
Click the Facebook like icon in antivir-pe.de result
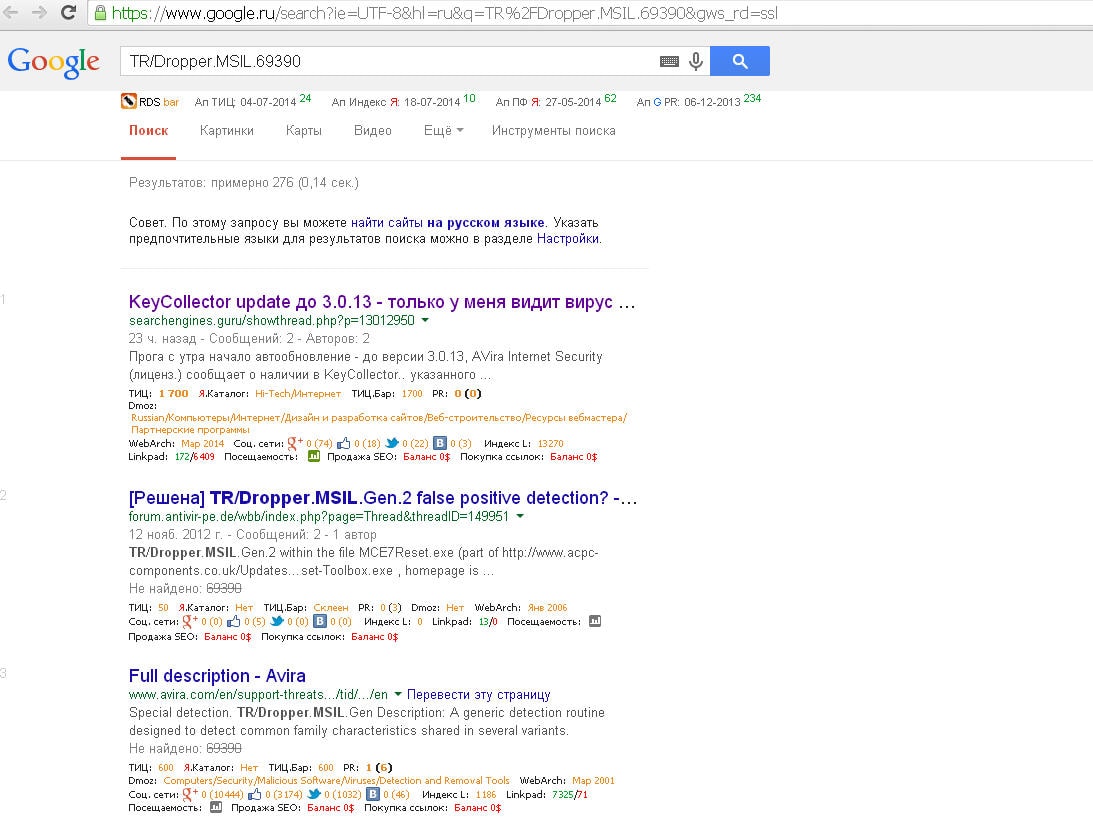coord(234,621)
